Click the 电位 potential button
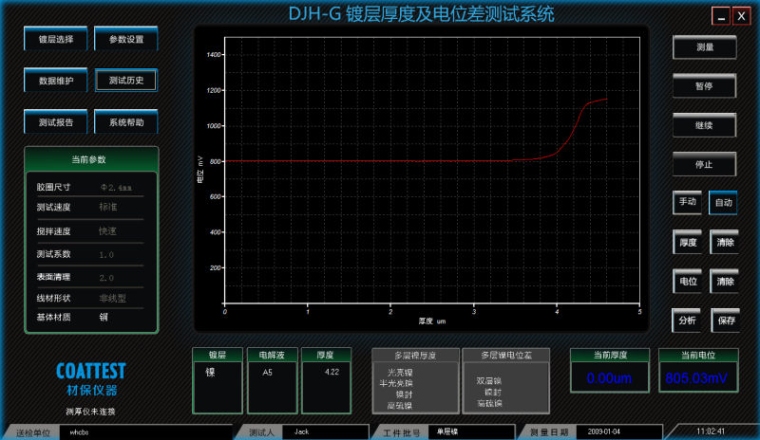 point(687,281)
